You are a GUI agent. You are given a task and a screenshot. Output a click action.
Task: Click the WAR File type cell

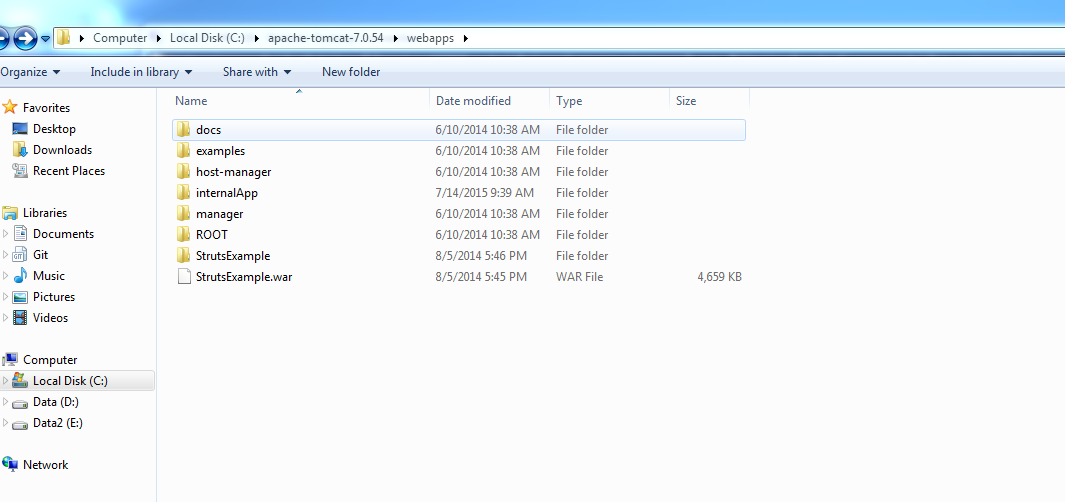click(x=579, y=277)
